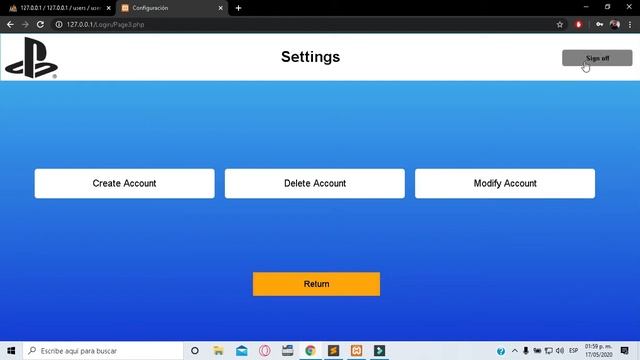This screenshot has width=640, height=360.
Task: Click the PlayStation logo in the page header
Action: point(31,58)
